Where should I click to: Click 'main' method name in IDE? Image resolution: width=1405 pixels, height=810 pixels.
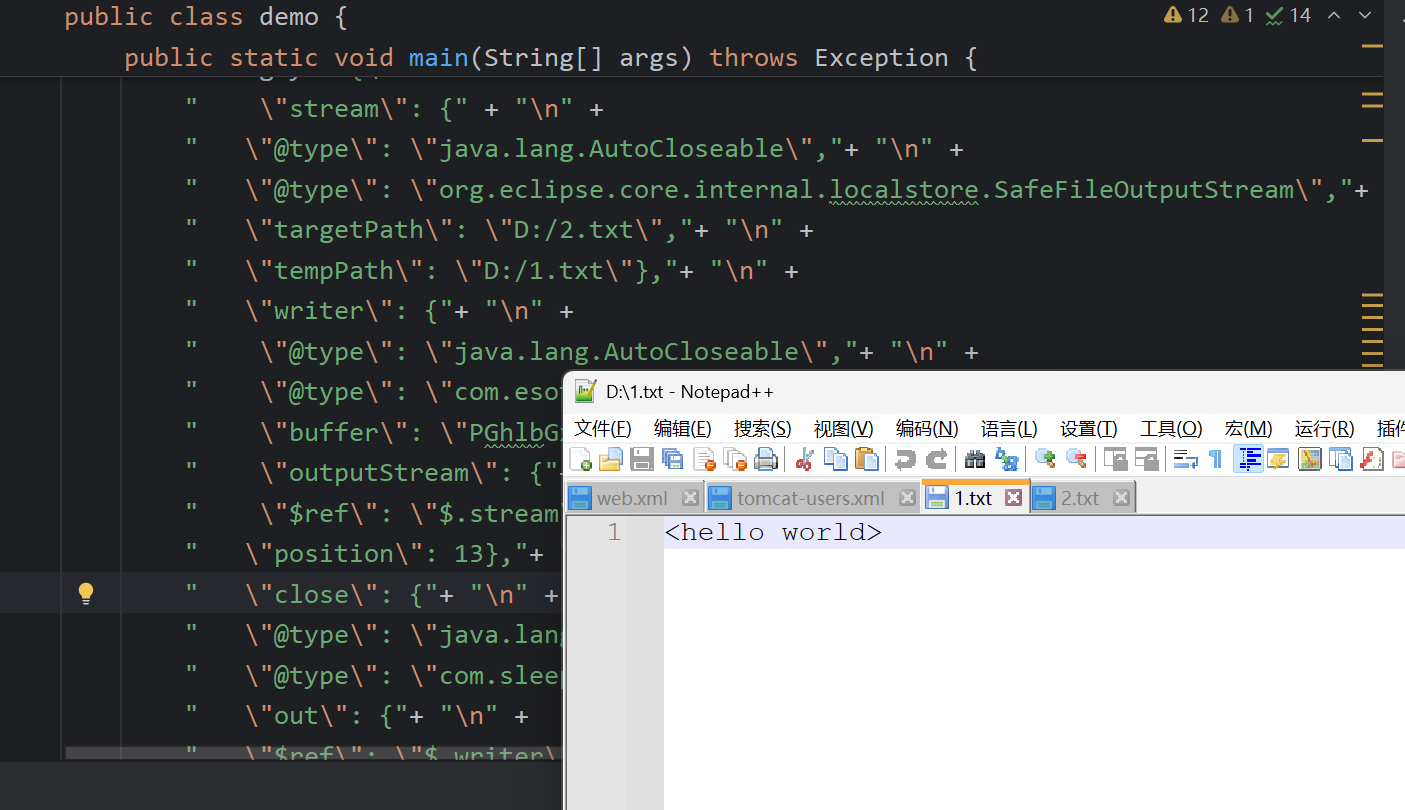(439, 58)
